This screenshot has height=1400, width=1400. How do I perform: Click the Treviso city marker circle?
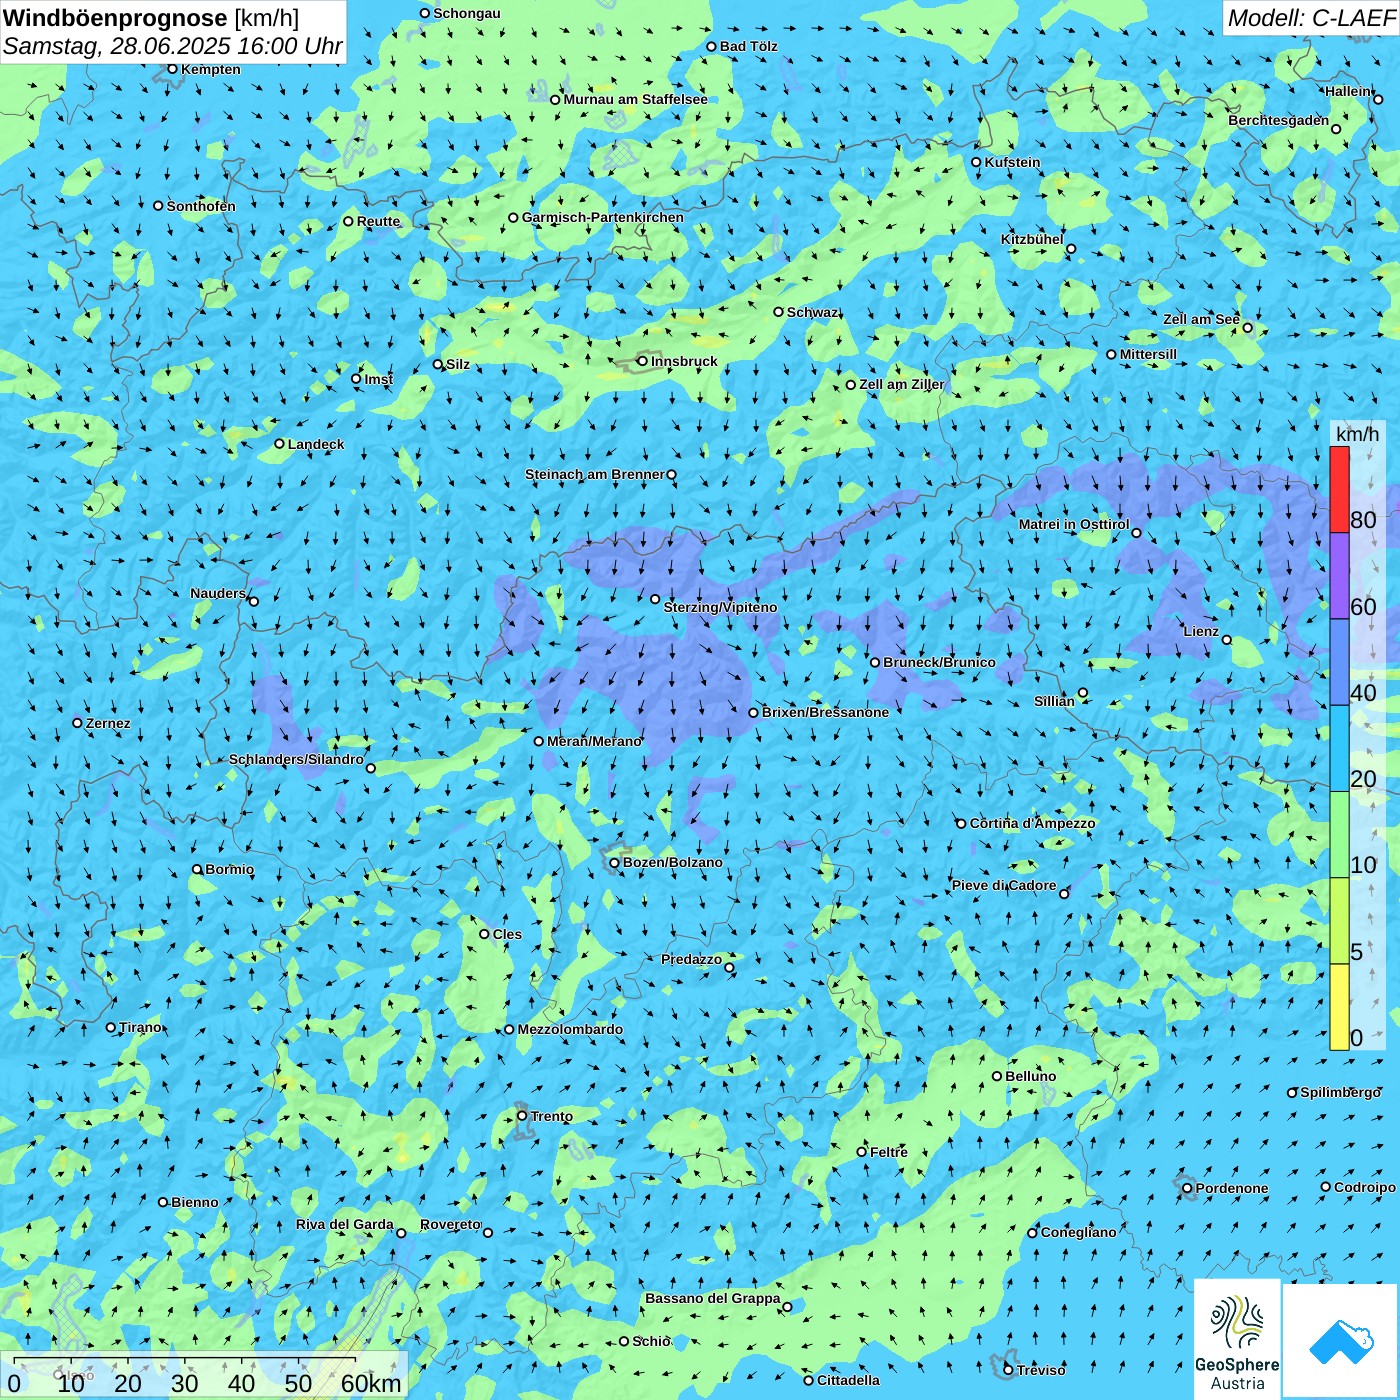1008,1370
